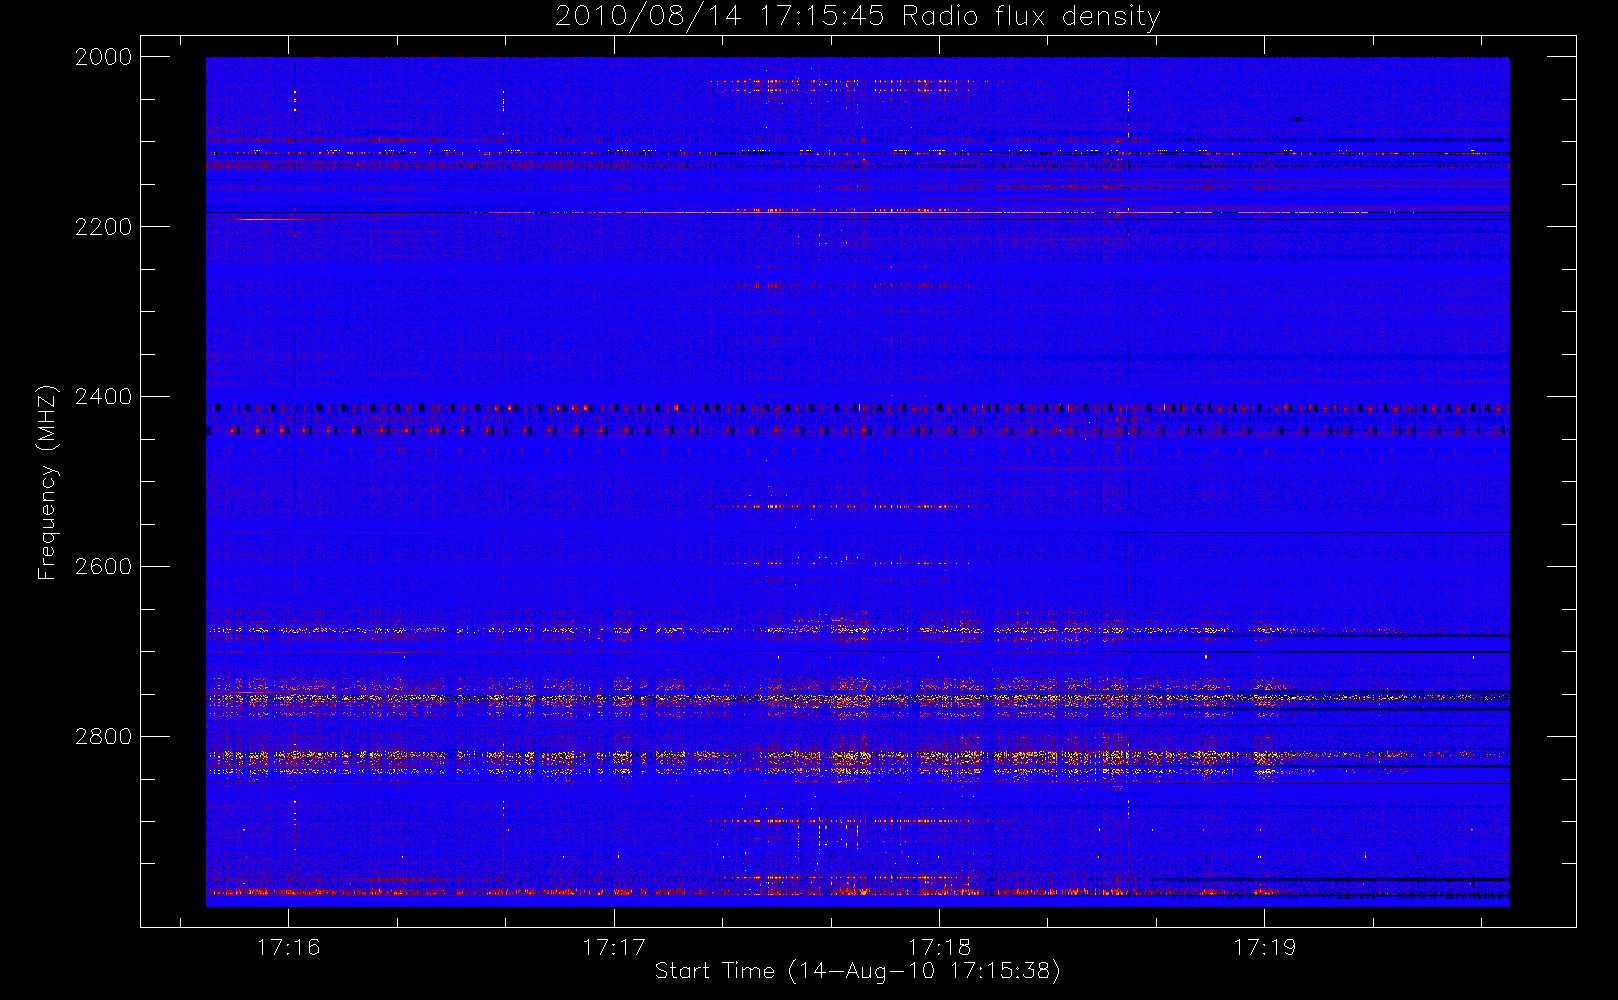Click the 17:16 time axis label
This screenshot has height=1000, width=1618.
click(x=289, y=947)
